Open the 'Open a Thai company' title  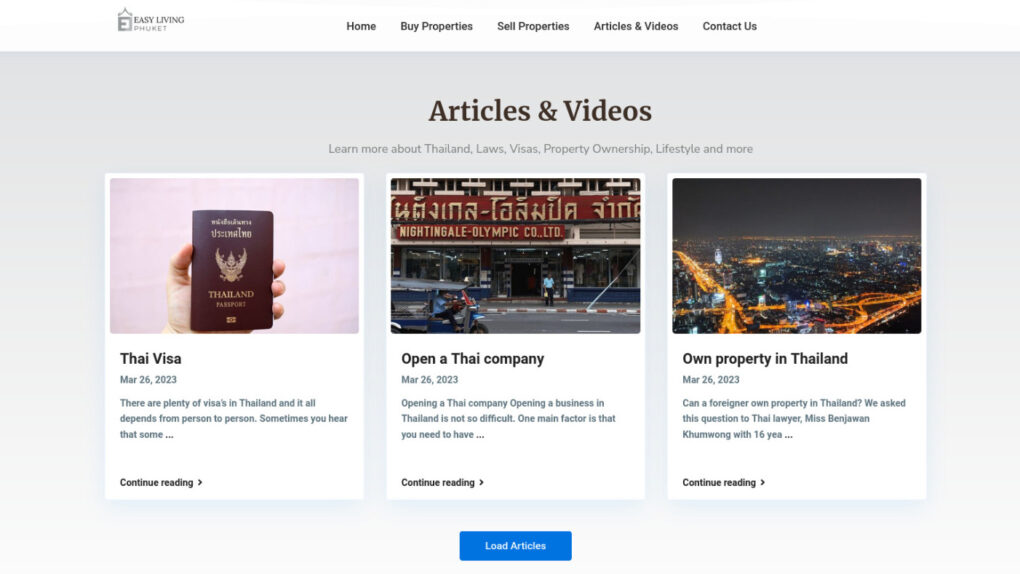(x=472, y=359)
